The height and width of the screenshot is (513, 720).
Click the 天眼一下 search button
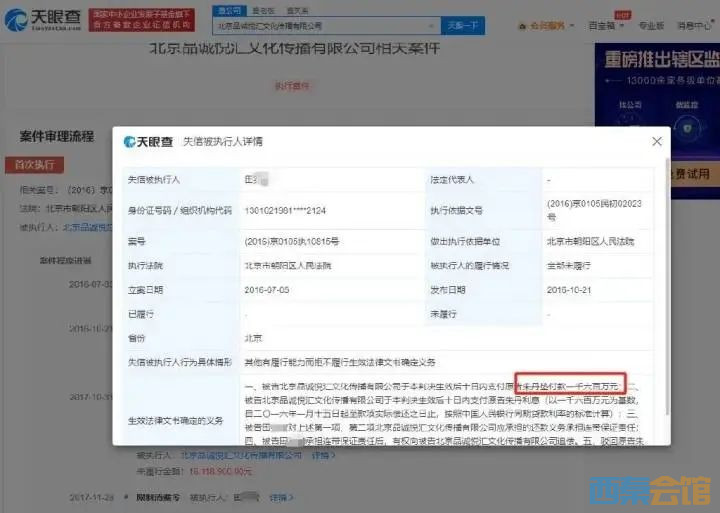point(463,25)
